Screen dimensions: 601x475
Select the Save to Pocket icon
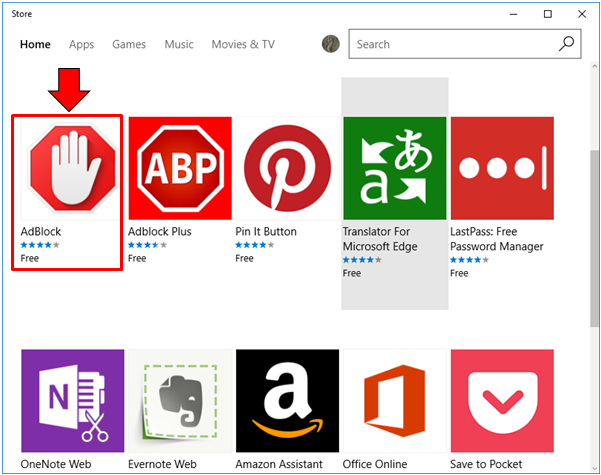pyautogui.click(x=502, y=400)
